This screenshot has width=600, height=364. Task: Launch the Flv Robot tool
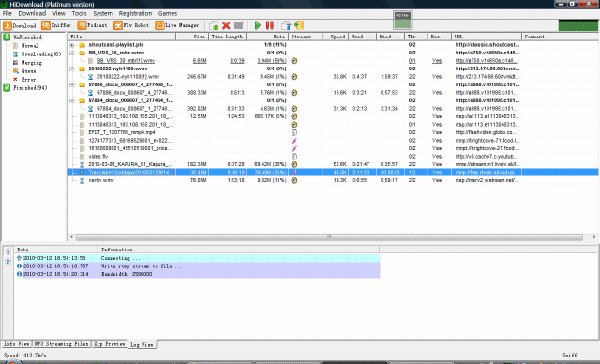[x=131, y=25]
